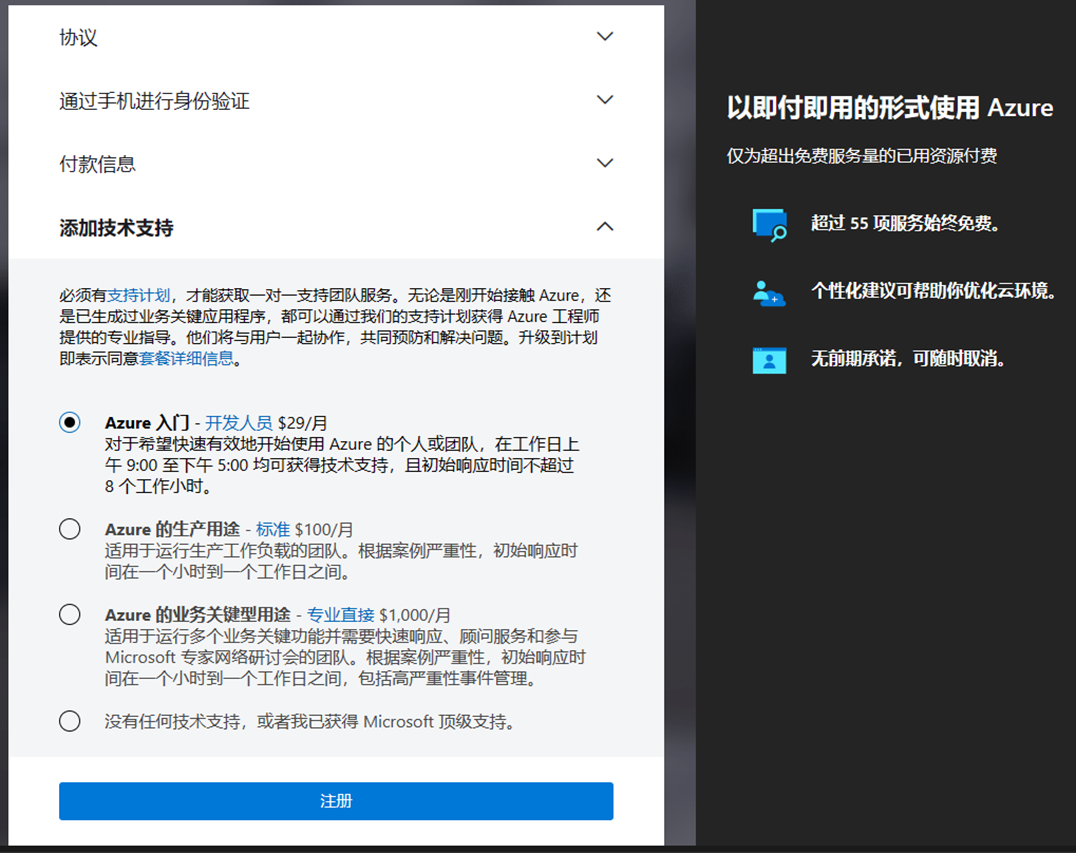Expand the 协议 section

pyautogui.click(x=604, y=35)
